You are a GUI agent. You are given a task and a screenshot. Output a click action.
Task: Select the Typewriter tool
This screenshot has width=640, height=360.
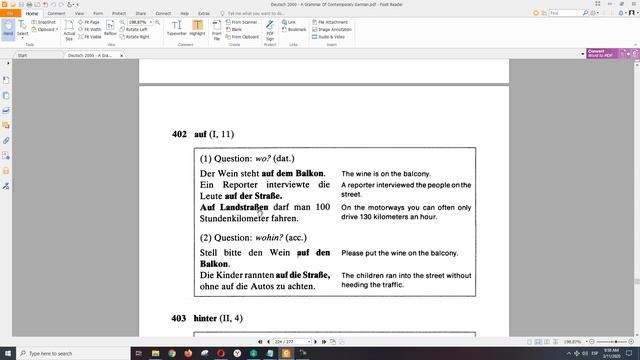pyautogui.click(x=176, y=28)
